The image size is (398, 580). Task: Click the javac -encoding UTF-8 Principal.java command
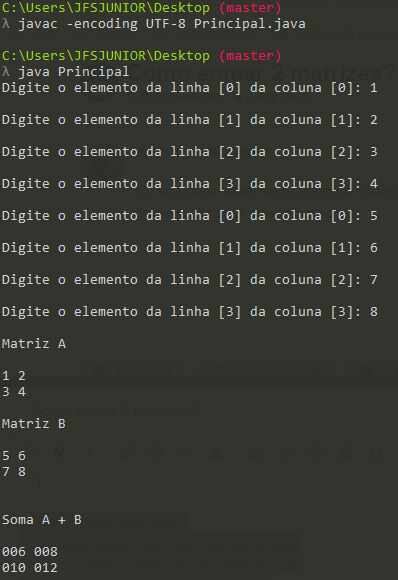tap(162, 24)
